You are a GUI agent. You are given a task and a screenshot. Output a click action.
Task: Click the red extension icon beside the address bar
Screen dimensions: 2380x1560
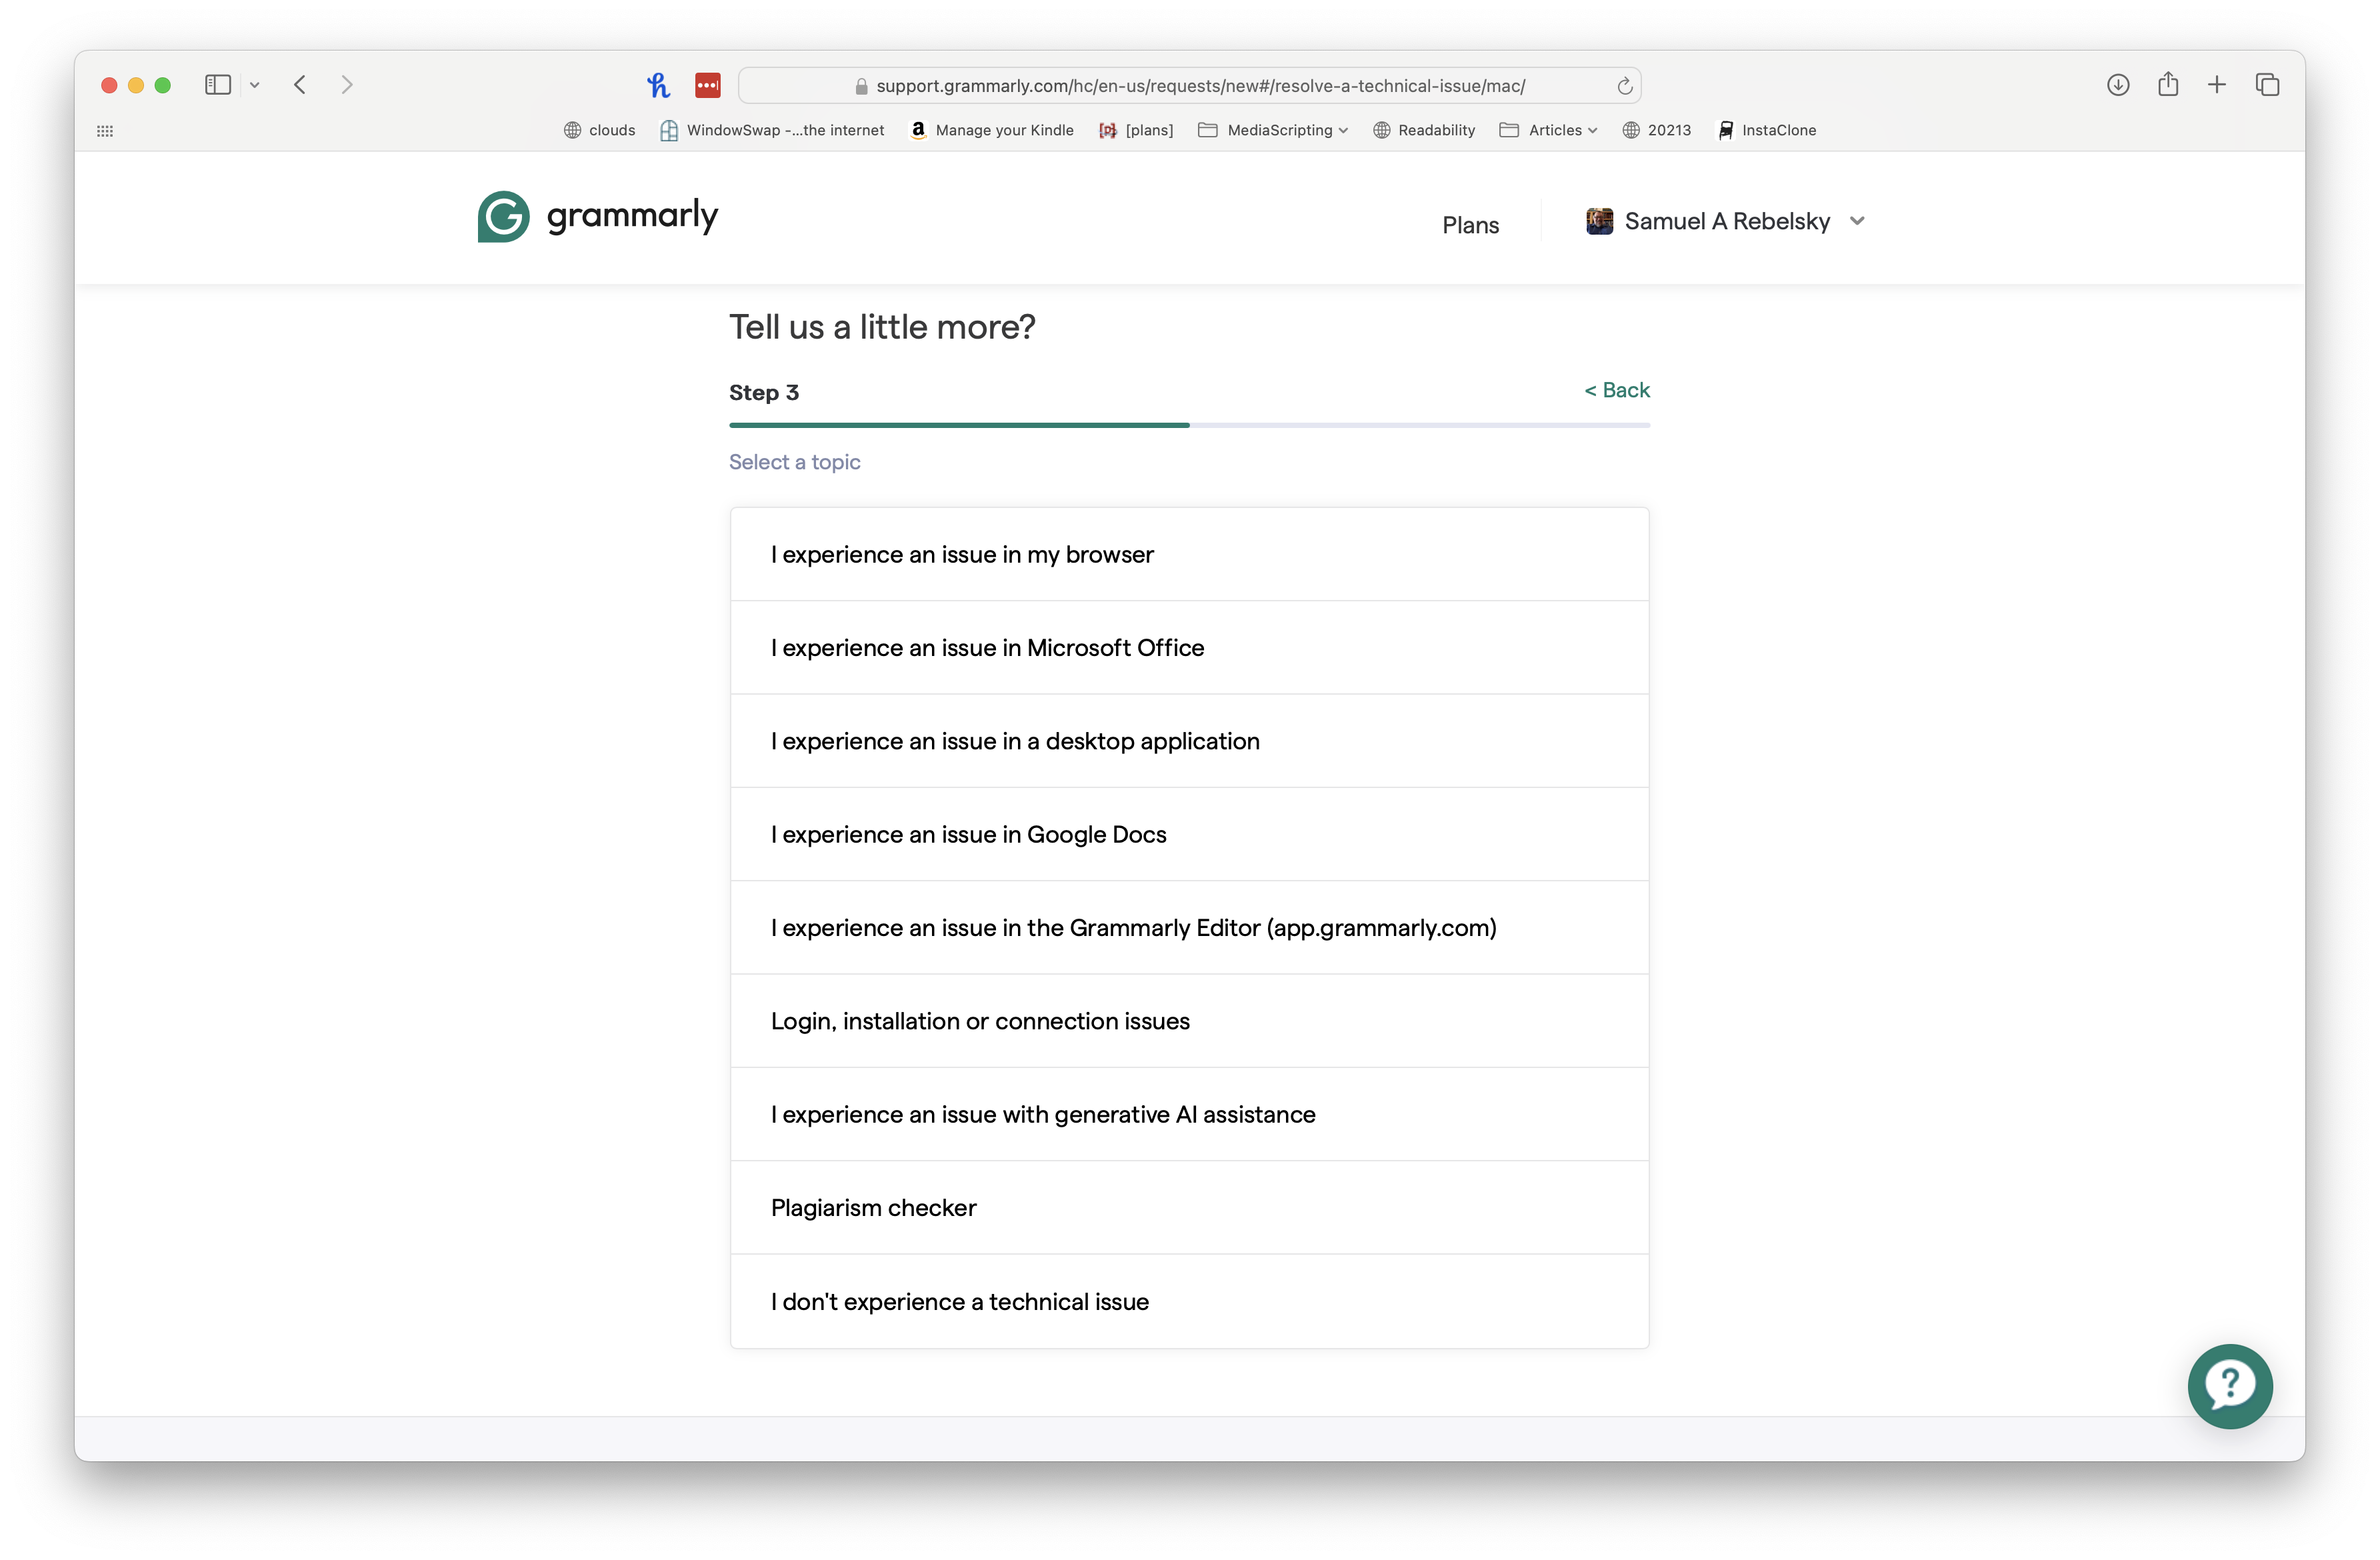[708, 85]
